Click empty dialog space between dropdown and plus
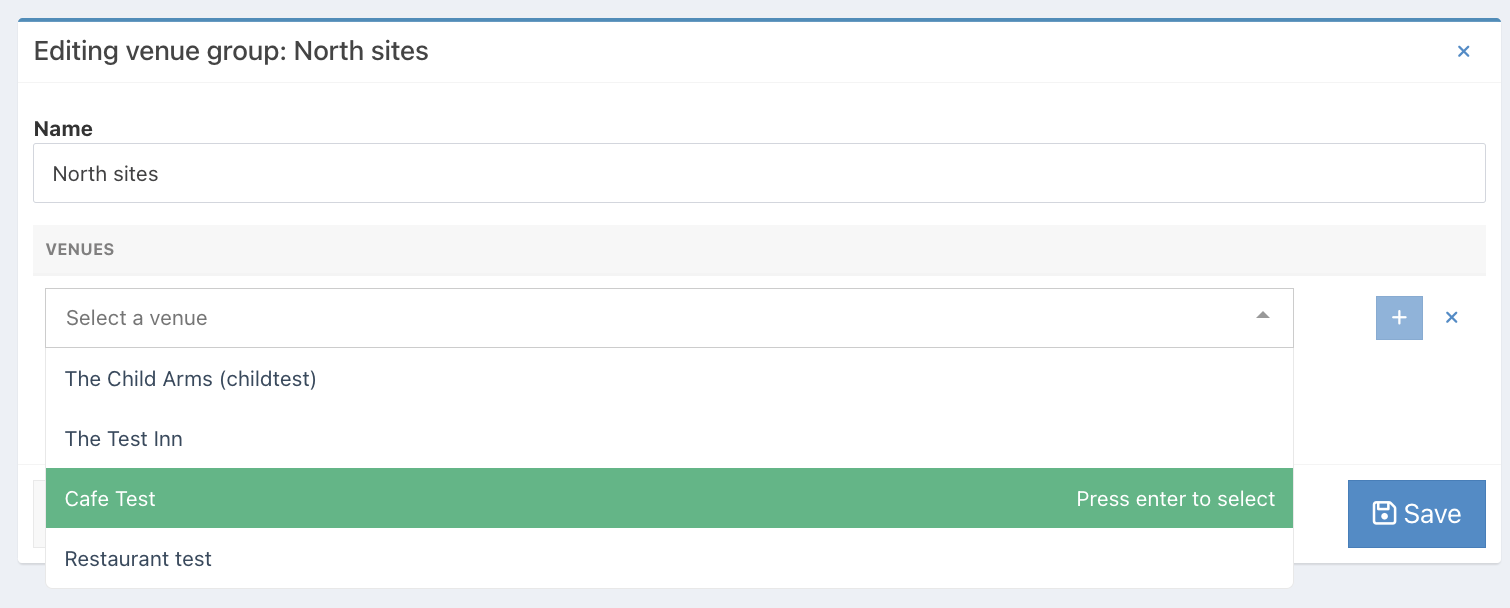Image resolution: width=1510 pixels, height=608 pixels. tap(1335, 318)
